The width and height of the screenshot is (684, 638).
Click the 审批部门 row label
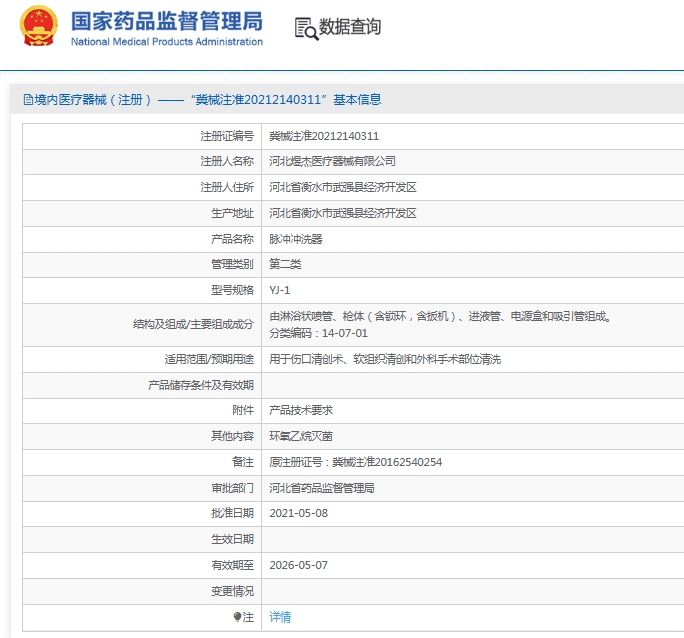pos(233,488)
